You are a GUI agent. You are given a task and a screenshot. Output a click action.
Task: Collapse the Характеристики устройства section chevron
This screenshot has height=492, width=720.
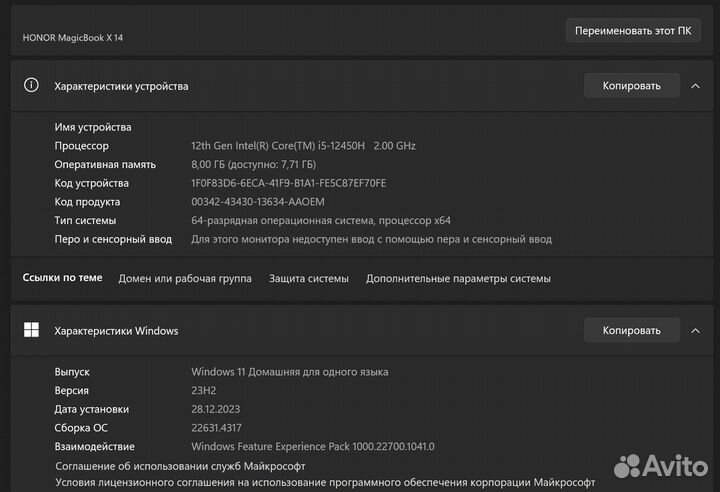pyautogui.click(x=695, y=86)
